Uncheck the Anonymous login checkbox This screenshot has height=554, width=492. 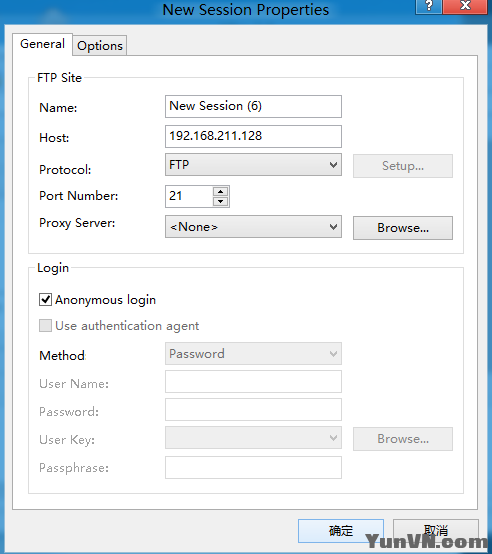point(45,300)
